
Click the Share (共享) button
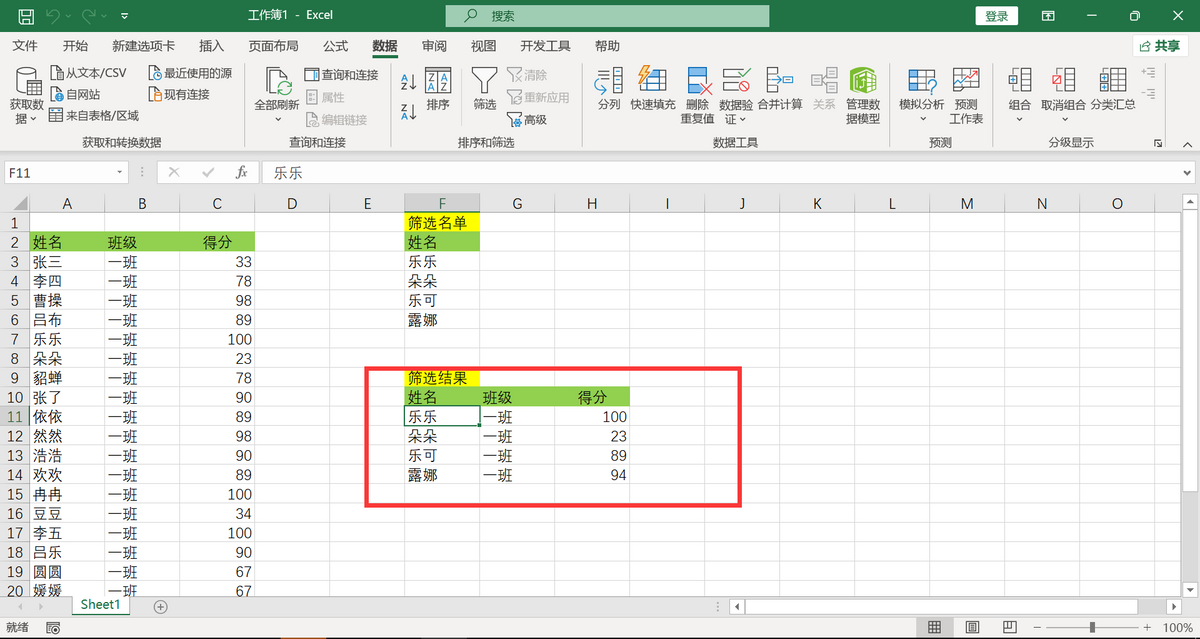click(1159, 46)
